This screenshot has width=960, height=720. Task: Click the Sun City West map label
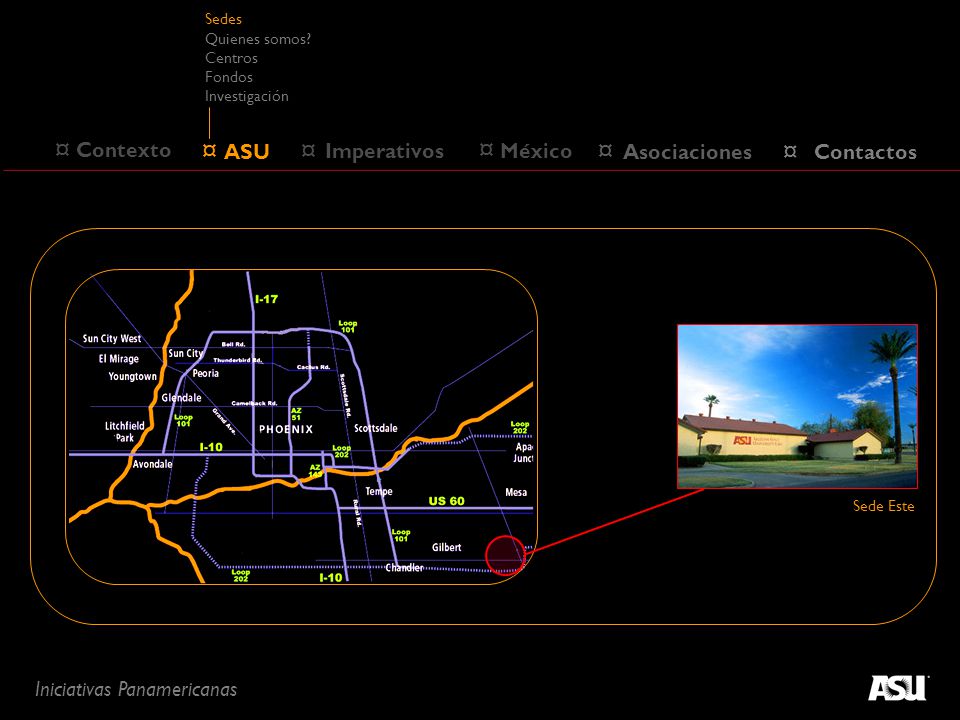point(112,339)
